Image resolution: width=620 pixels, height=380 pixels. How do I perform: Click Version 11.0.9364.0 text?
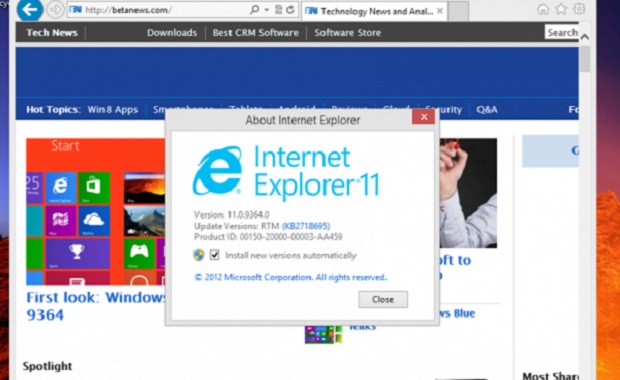[231, 215]
